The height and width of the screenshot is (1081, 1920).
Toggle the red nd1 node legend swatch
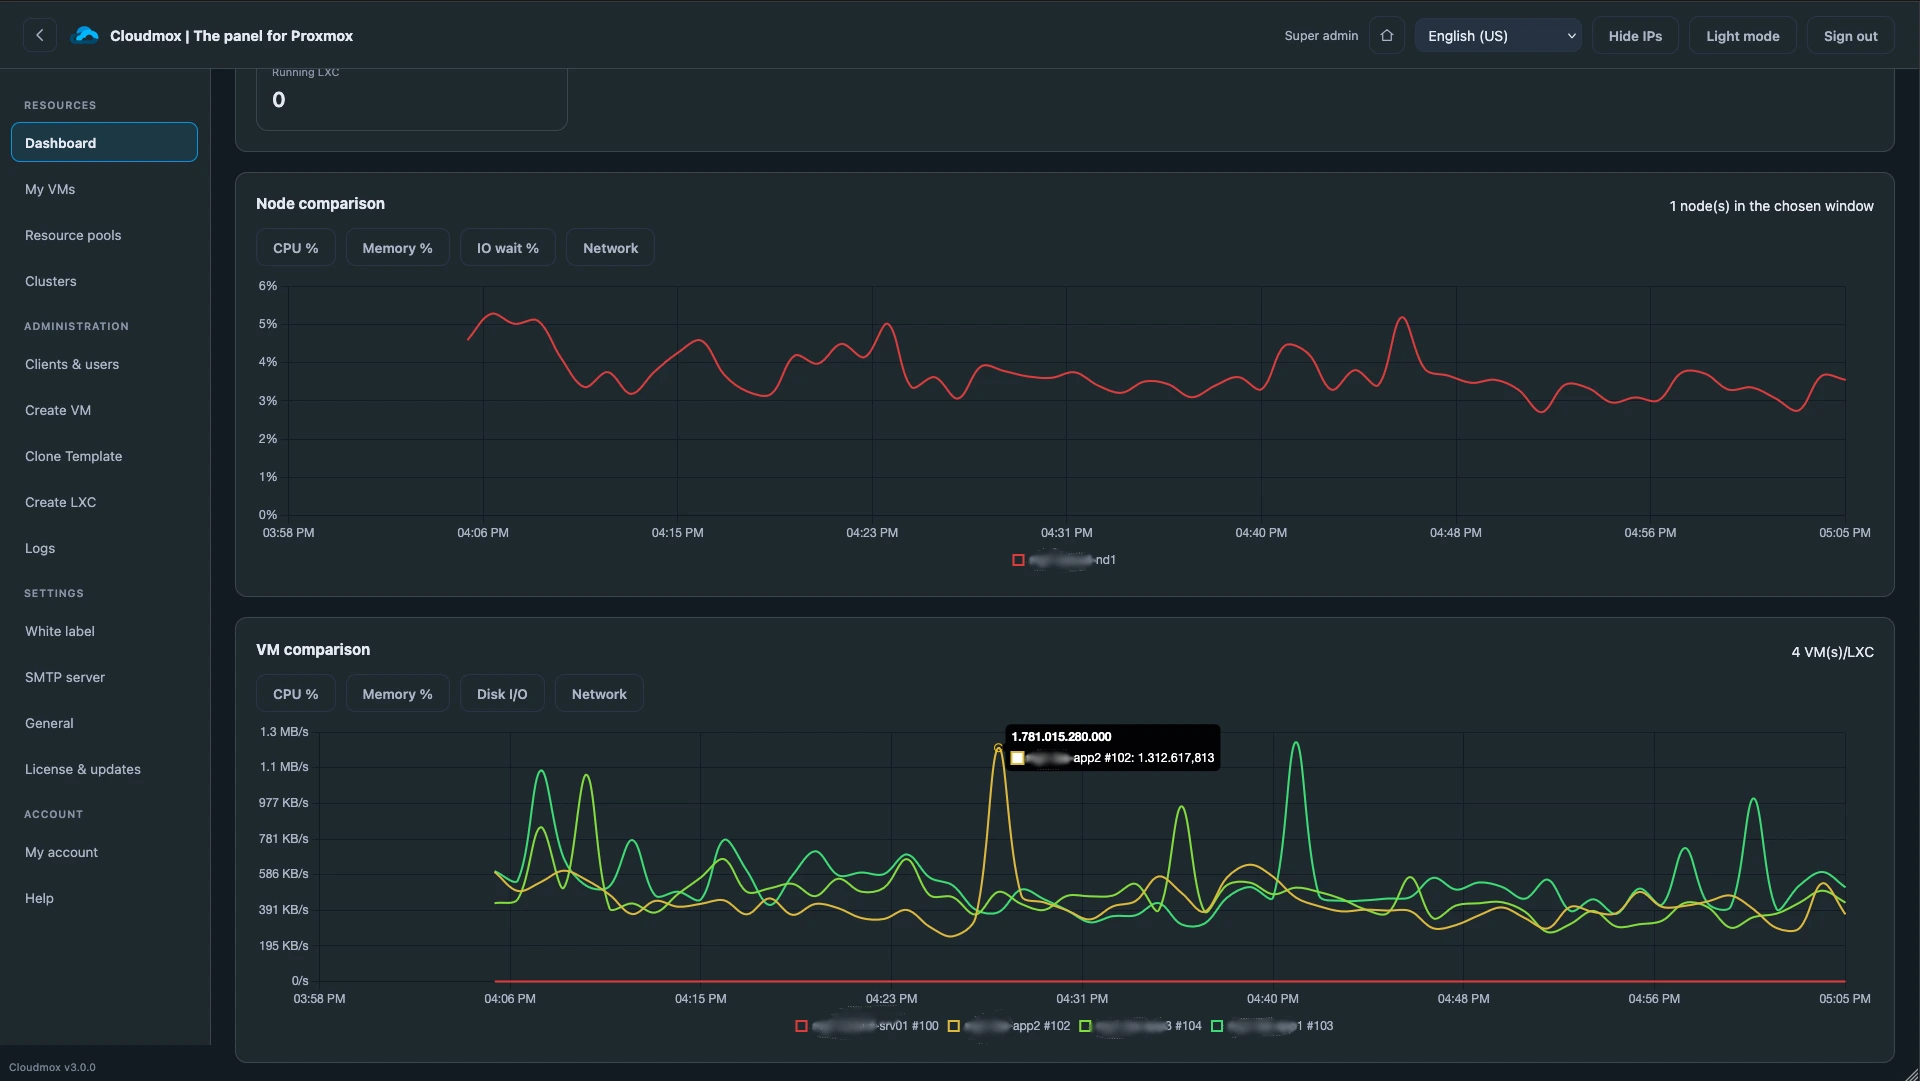(x=1018, y=560)
